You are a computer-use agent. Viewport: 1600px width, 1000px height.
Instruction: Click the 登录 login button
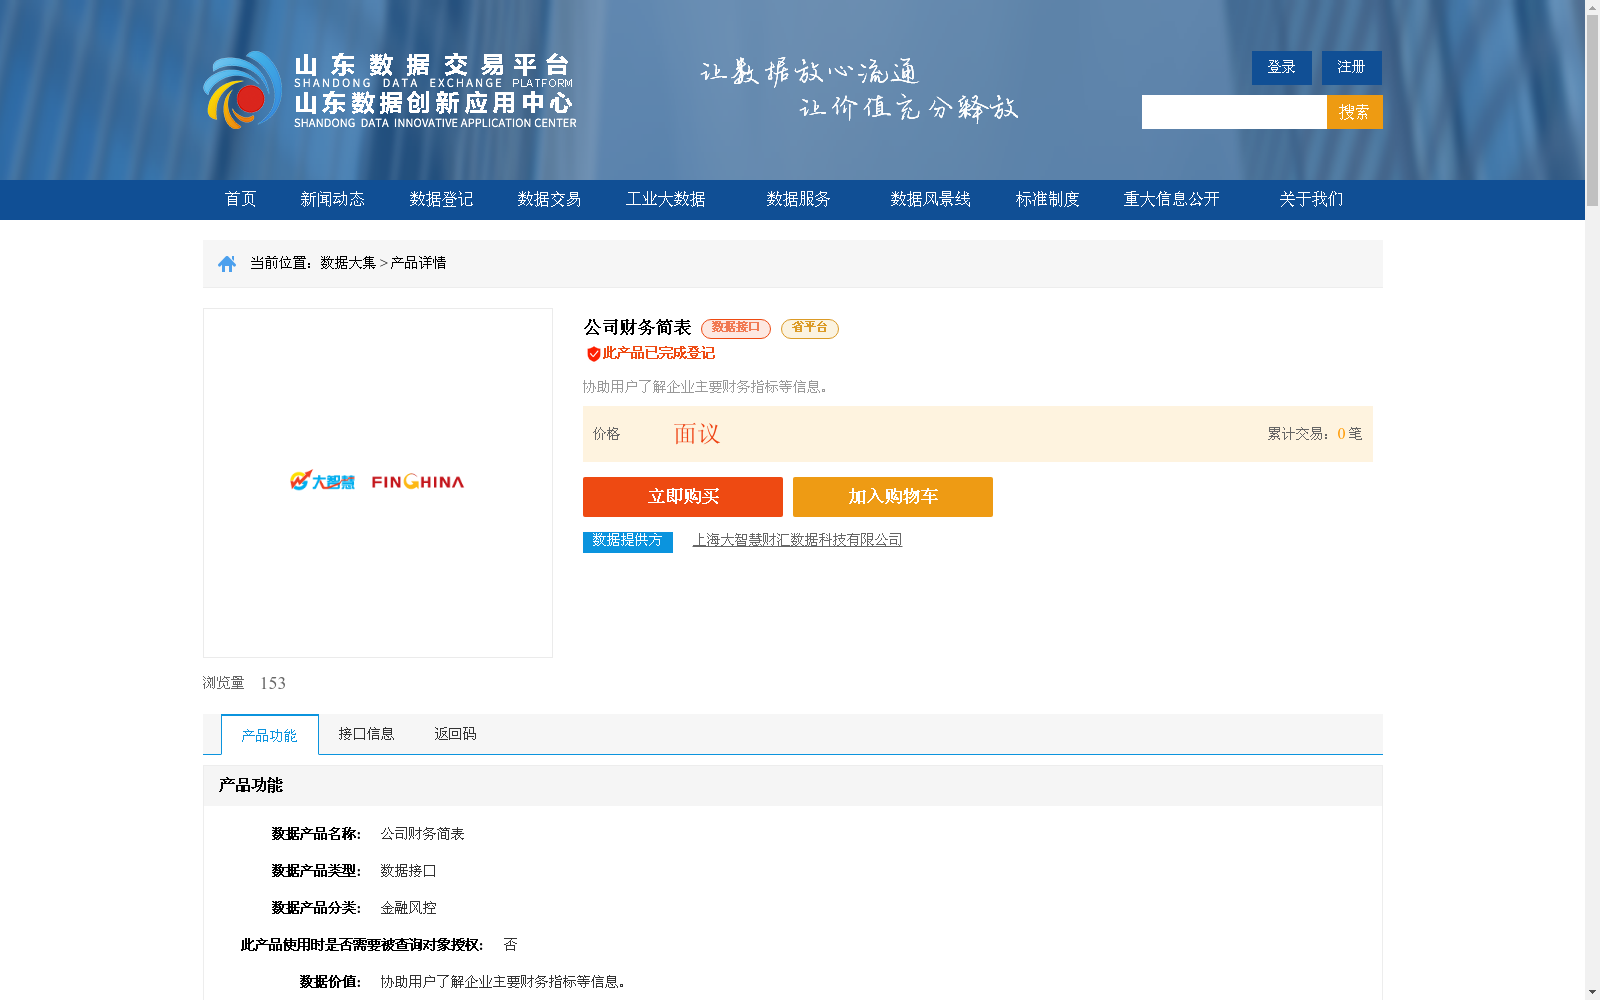[1281, 67]
